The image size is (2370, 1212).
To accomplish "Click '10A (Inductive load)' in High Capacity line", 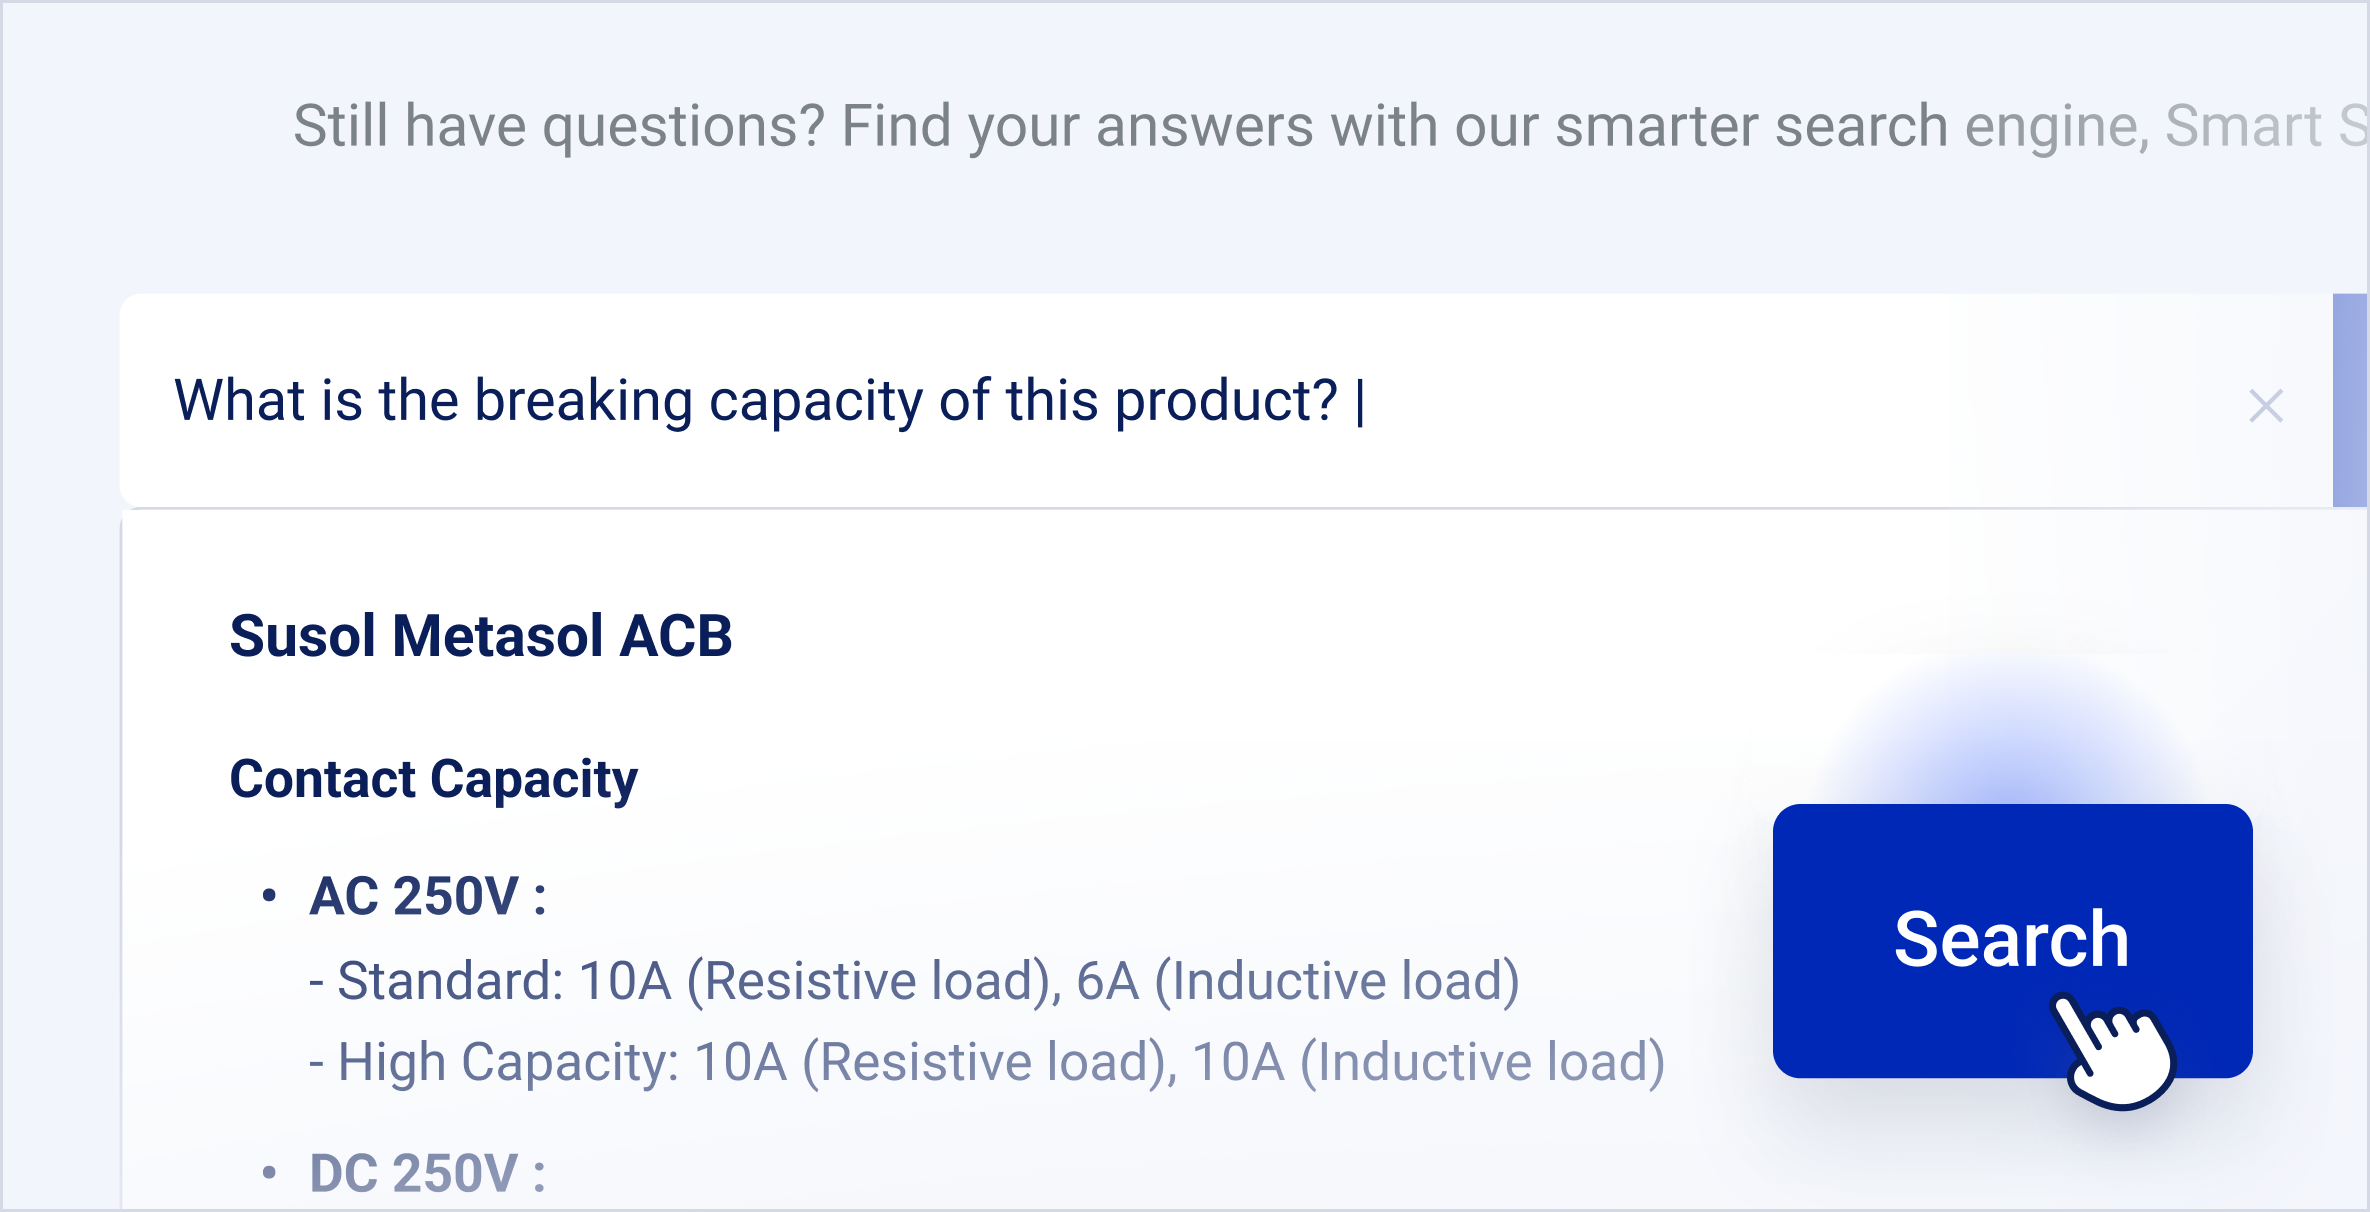I will (1428, 1062).
